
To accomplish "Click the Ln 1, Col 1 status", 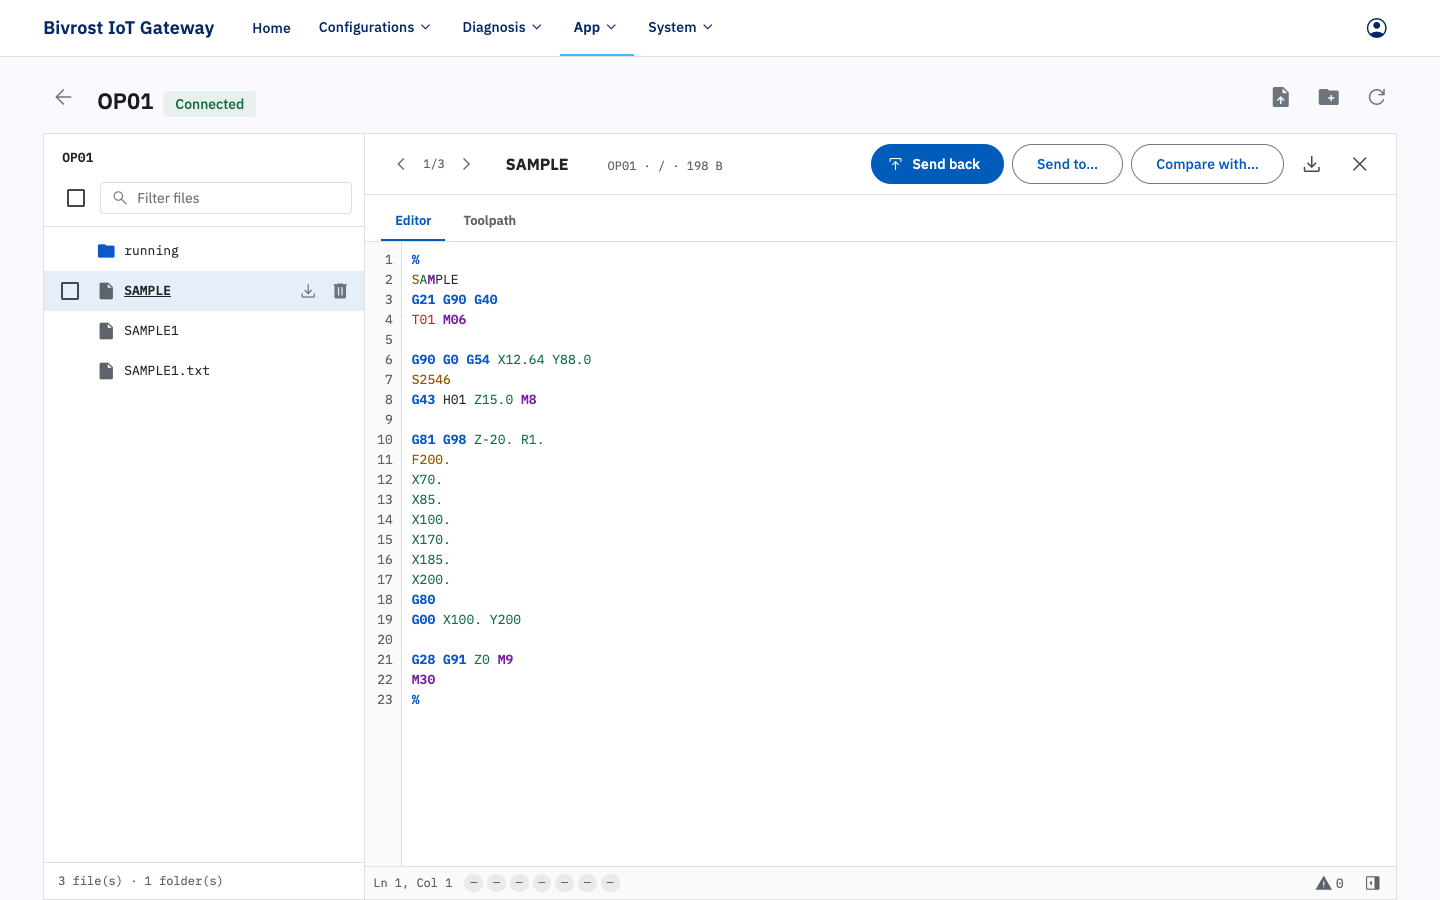I will (413, 883).
